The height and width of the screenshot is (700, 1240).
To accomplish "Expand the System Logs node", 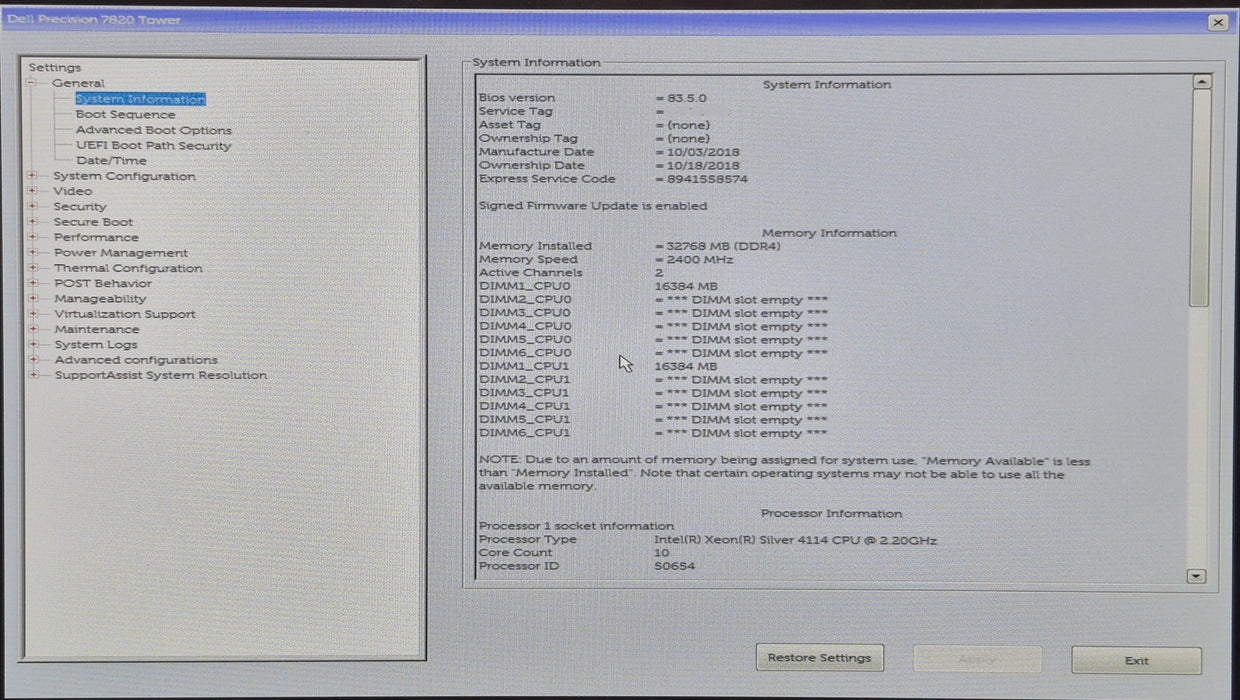I will 33,344.
